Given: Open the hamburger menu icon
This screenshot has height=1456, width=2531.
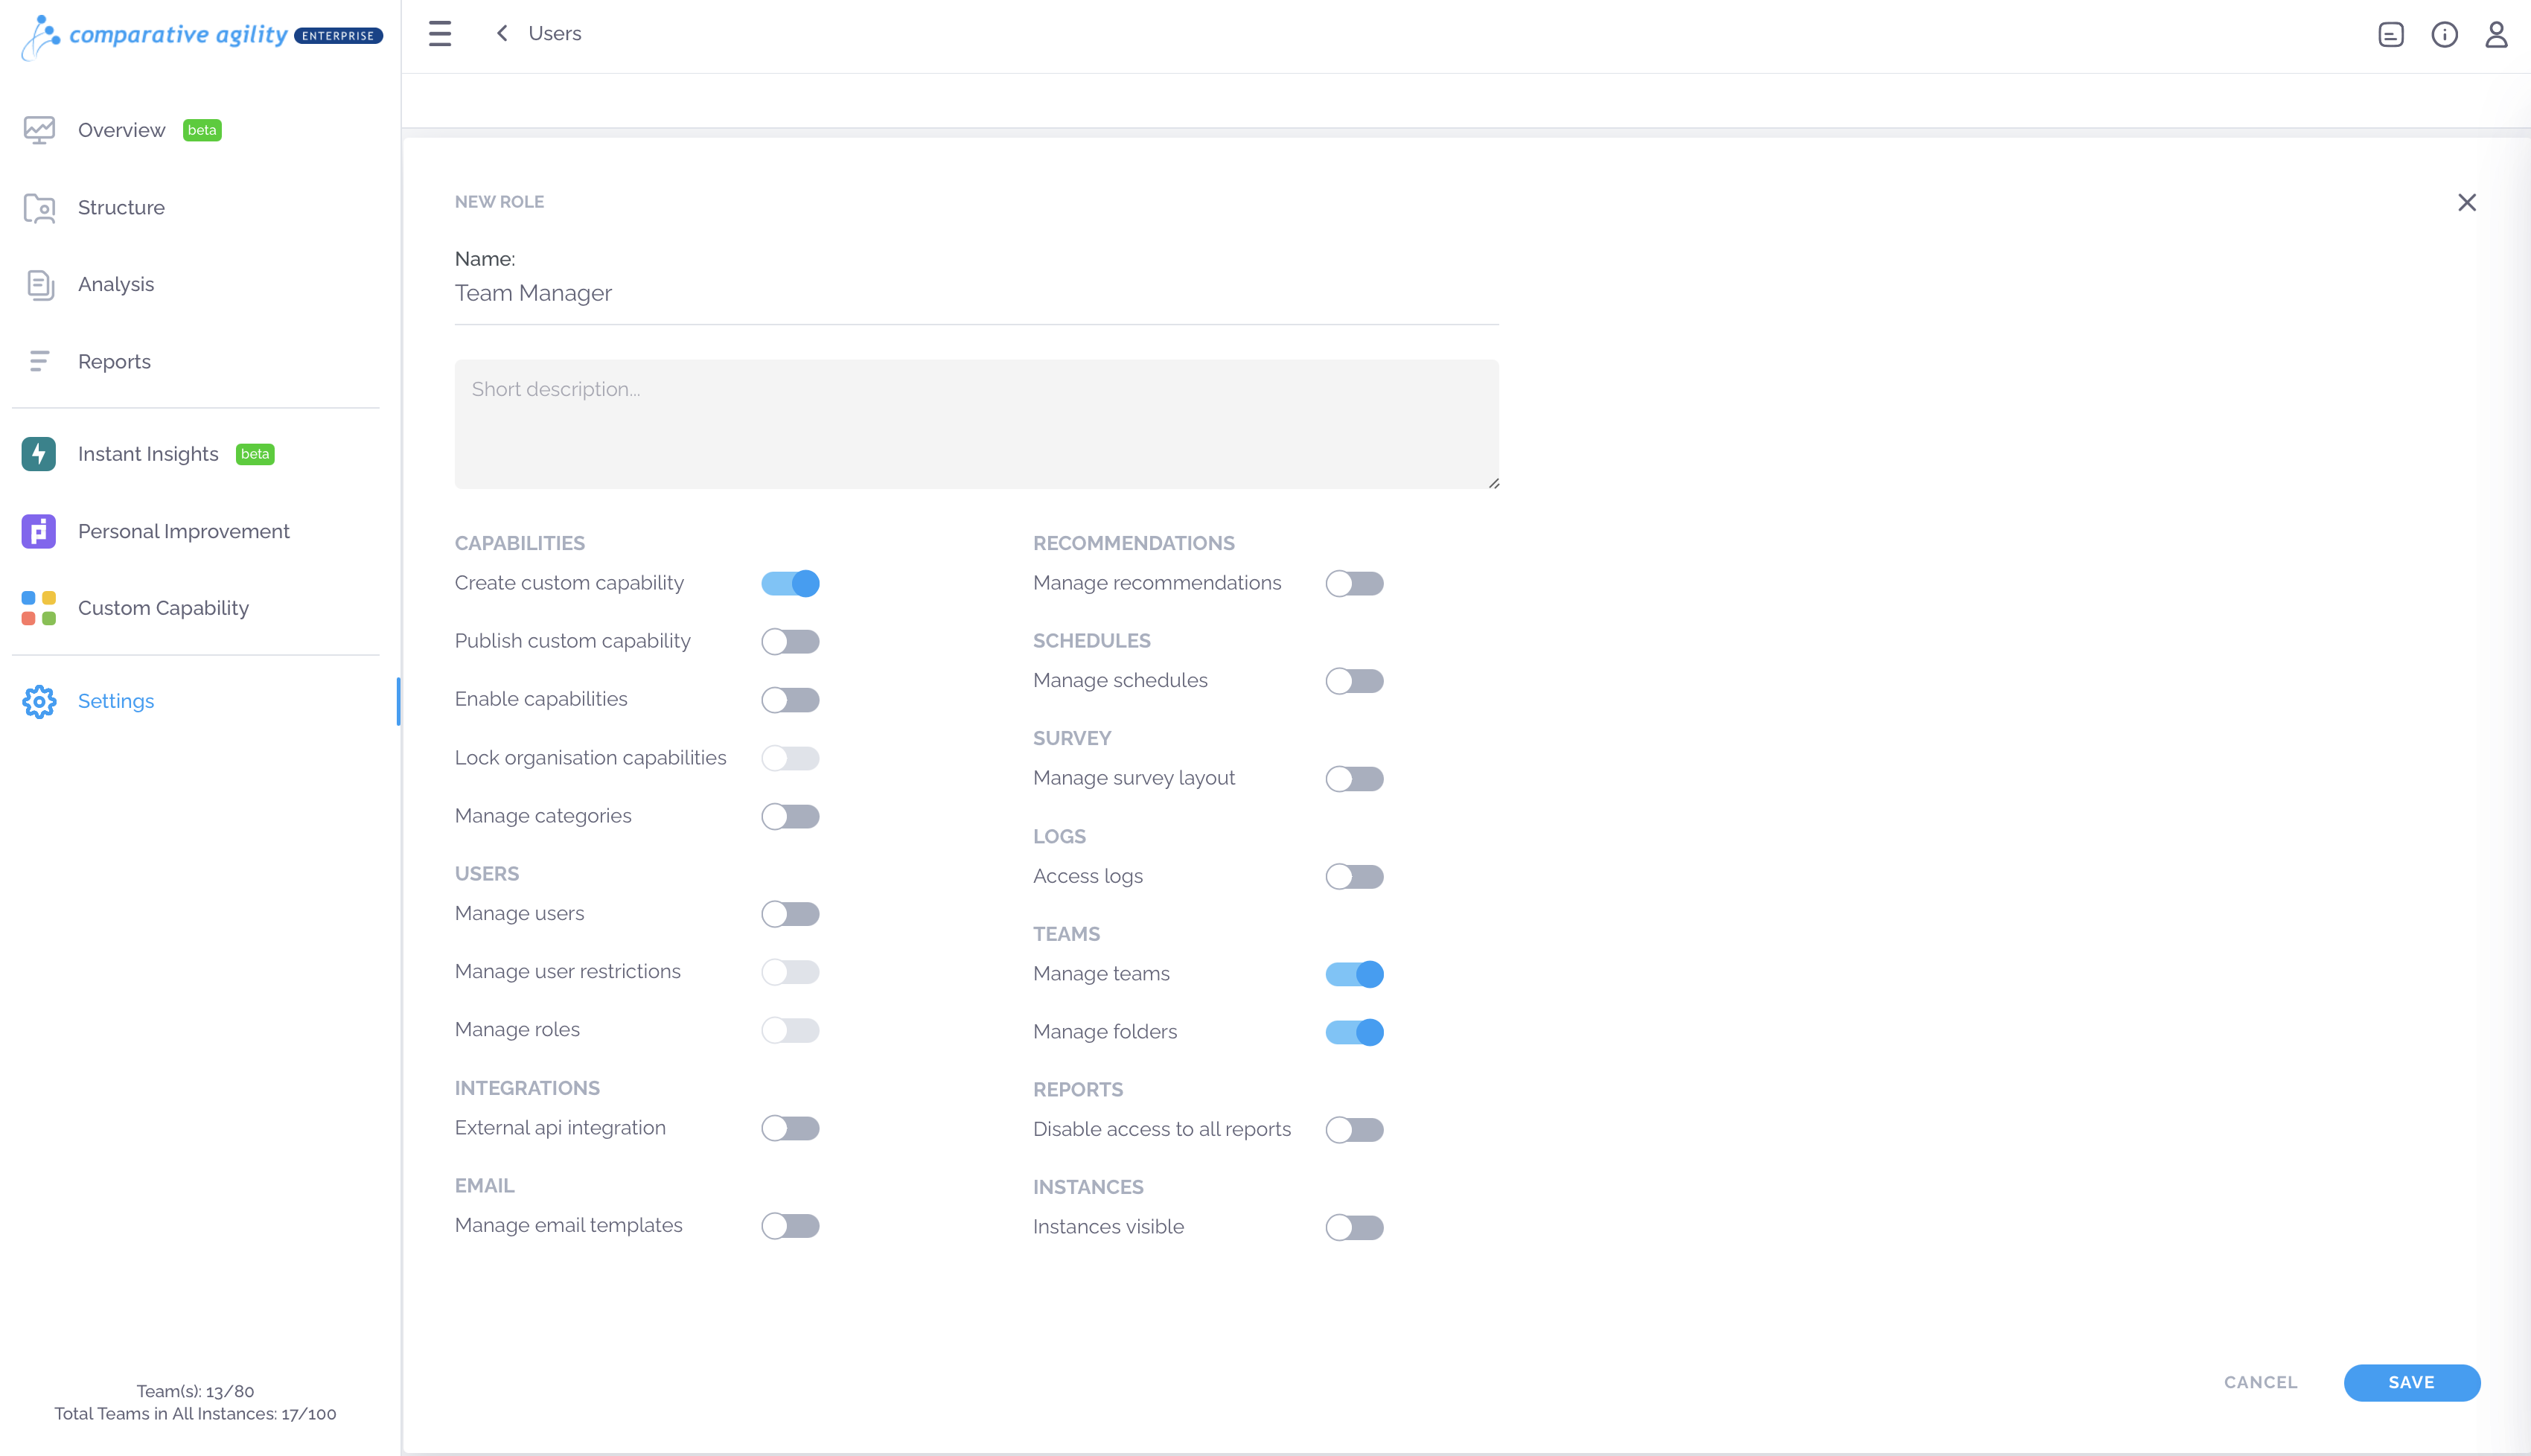Looking at the screenshot, I should (440, 33).
